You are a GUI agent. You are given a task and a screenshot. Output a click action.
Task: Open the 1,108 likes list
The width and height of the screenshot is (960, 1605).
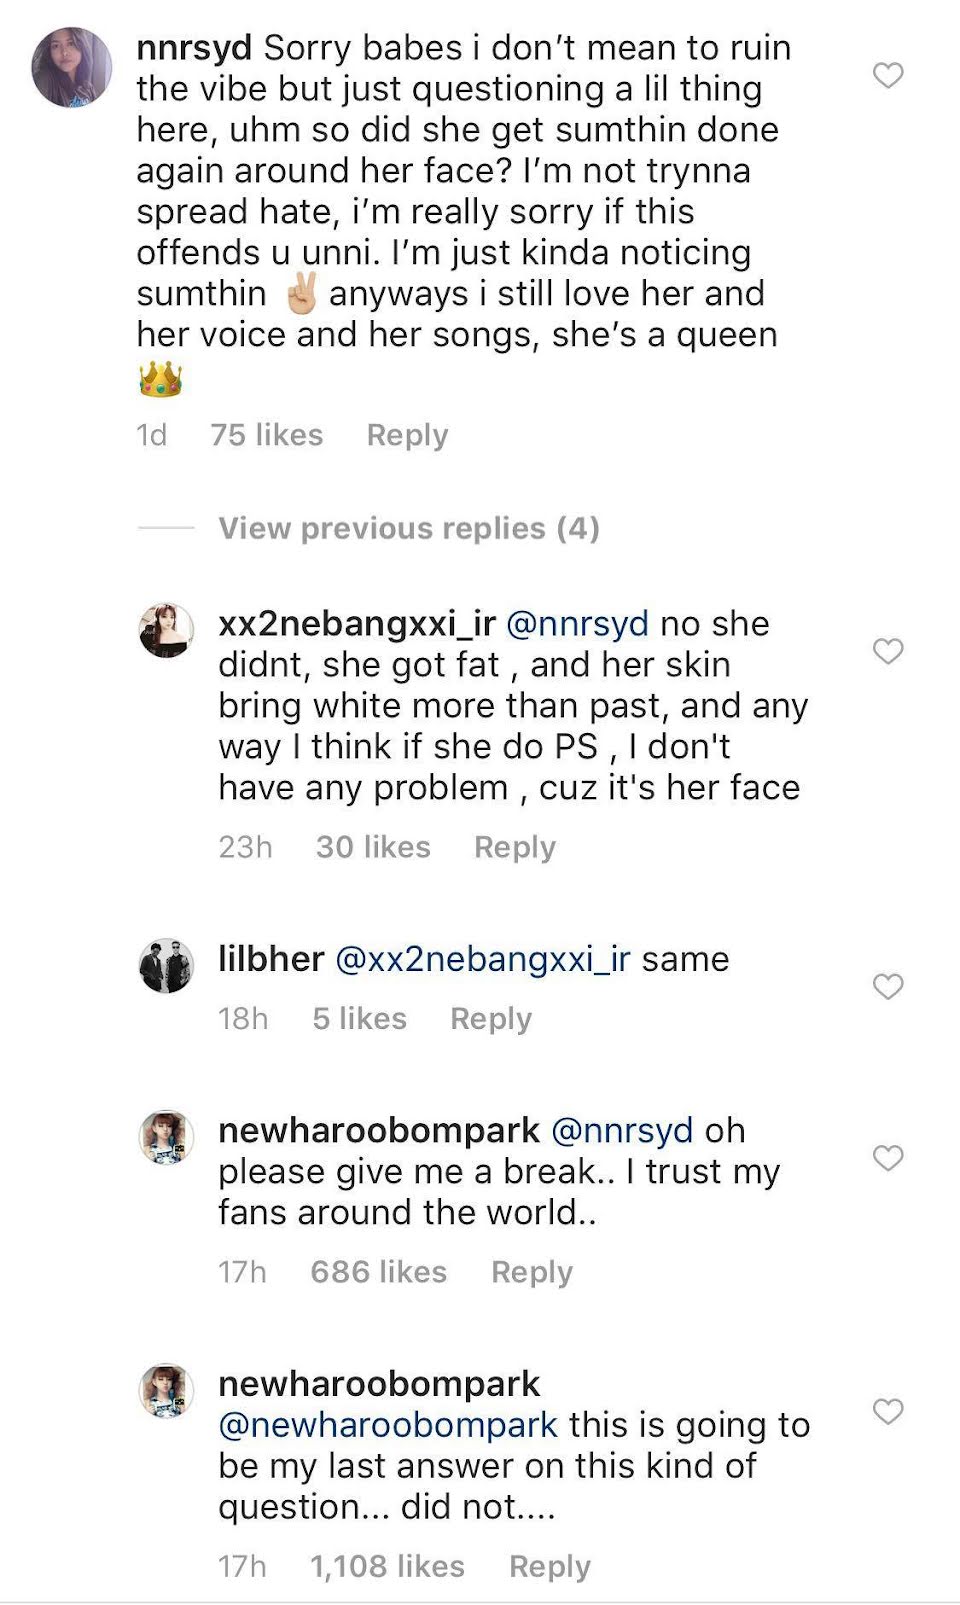387,1566
